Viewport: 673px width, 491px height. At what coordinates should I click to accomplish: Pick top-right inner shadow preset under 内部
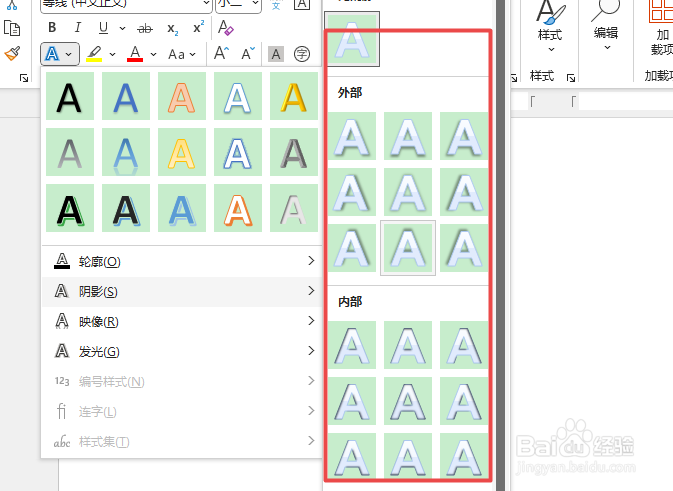(x=464, y=345)
